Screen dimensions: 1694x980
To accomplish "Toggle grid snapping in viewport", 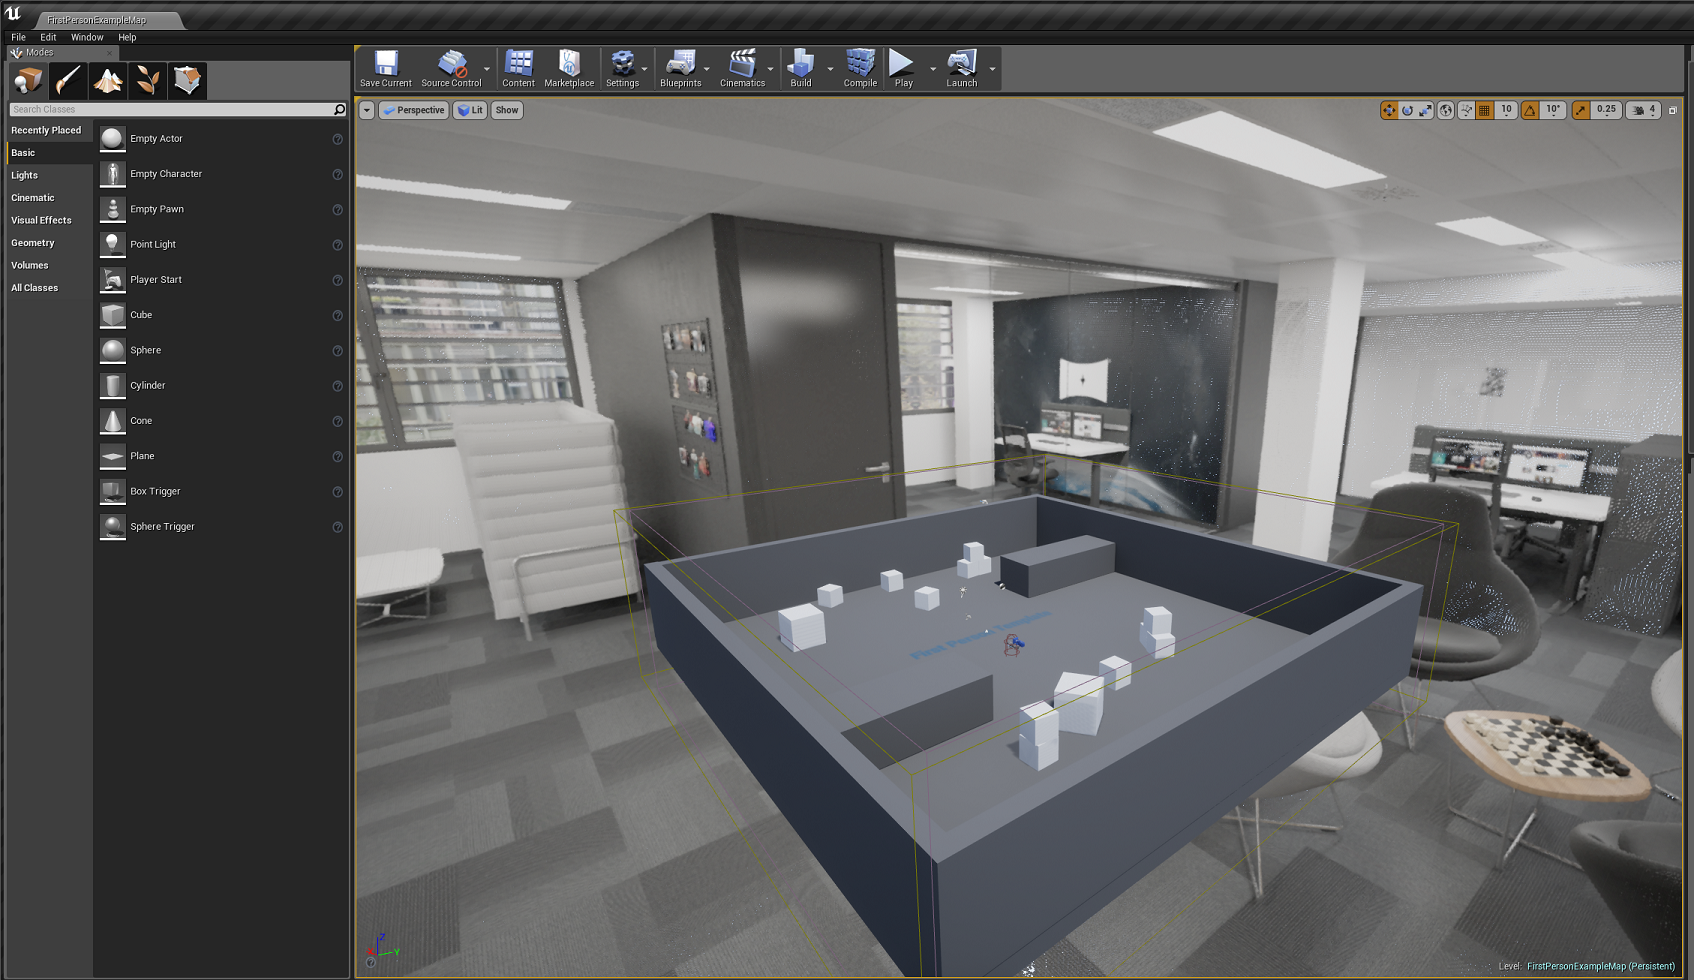I will 1485,110.
